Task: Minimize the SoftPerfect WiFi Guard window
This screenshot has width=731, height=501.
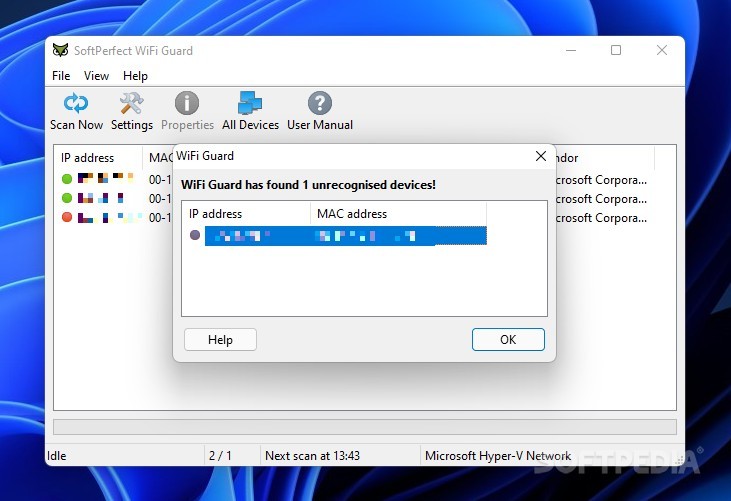Action: [571, 50]
